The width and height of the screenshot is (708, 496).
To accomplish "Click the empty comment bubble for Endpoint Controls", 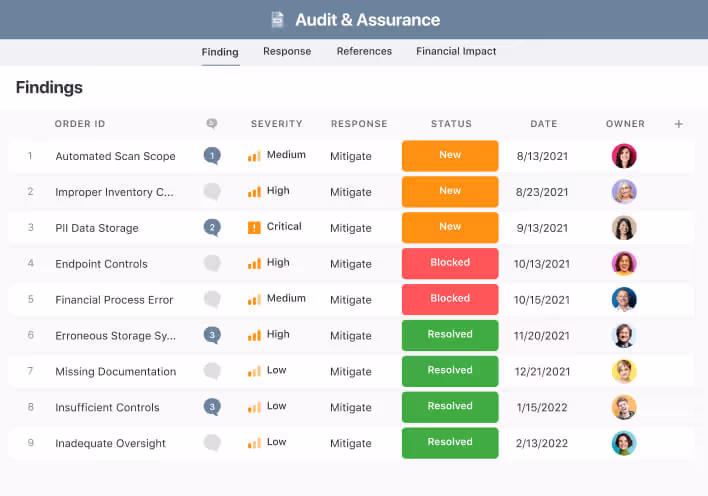I will pyautogui.click(x=212, y=264).
